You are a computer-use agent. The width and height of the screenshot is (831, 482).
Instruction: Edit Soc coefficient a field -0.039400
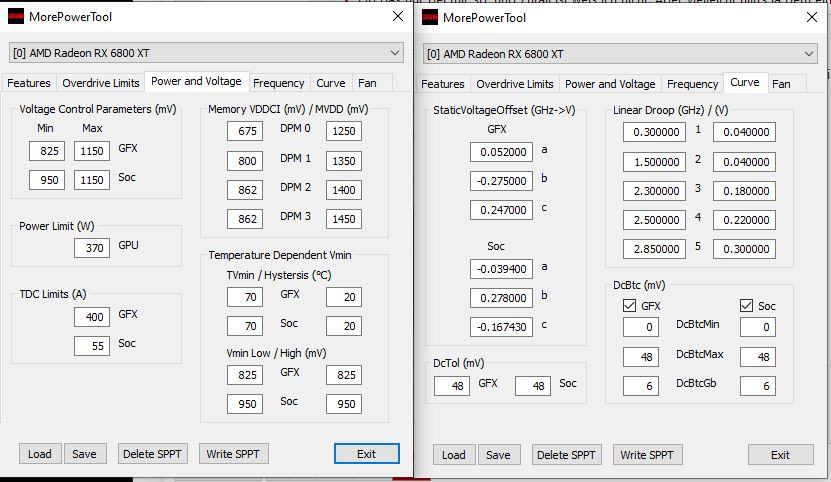(x=501, y=269)
